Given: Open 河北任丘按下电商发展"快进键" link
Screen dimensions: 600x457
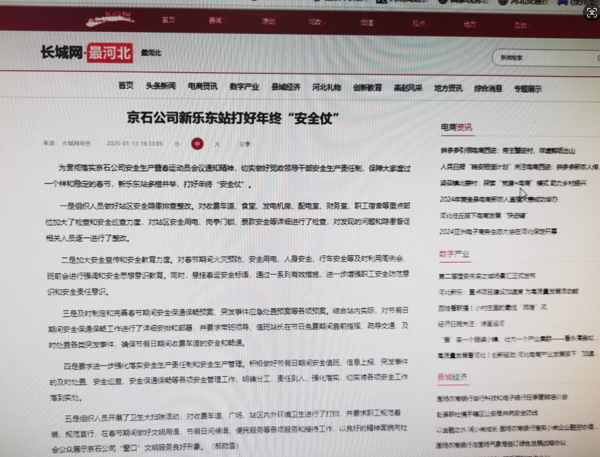Looking at the screenshot, I should [x=483, y=215].
